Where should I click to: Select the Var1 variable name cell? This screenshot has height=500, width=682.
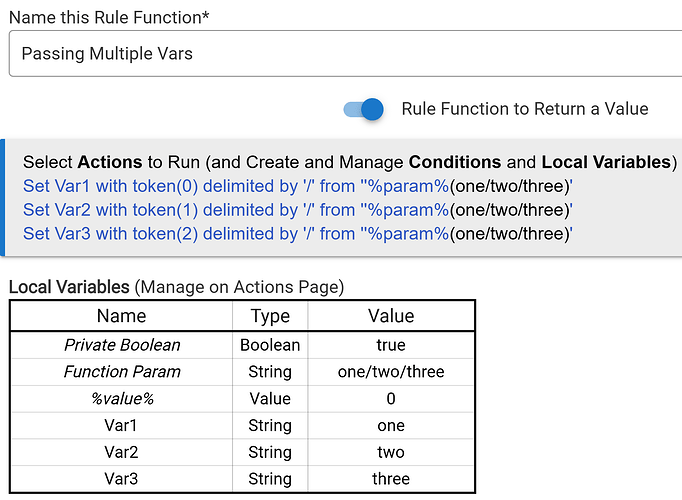(x=122, y=425)
